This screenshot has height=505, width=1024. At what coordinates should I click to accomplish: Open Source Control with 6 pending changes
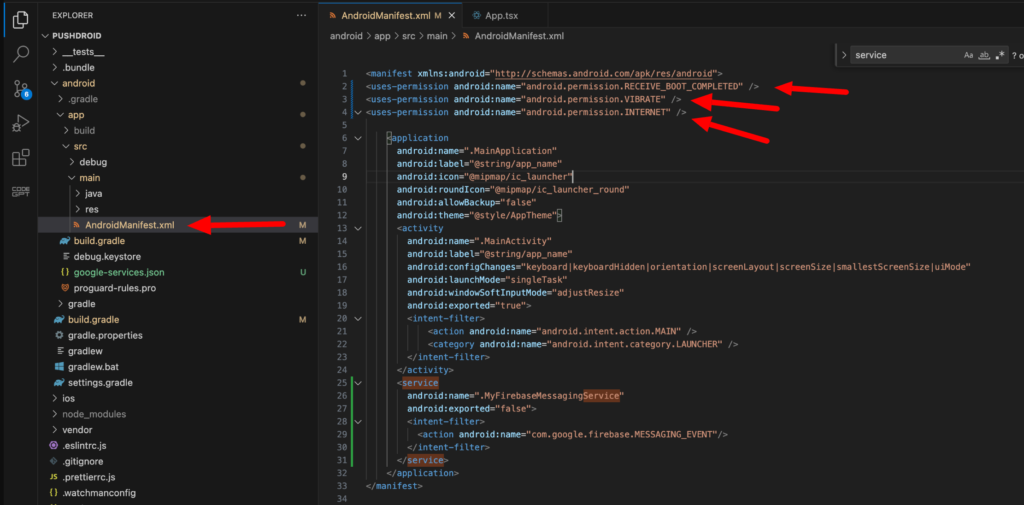coord(22,89)
